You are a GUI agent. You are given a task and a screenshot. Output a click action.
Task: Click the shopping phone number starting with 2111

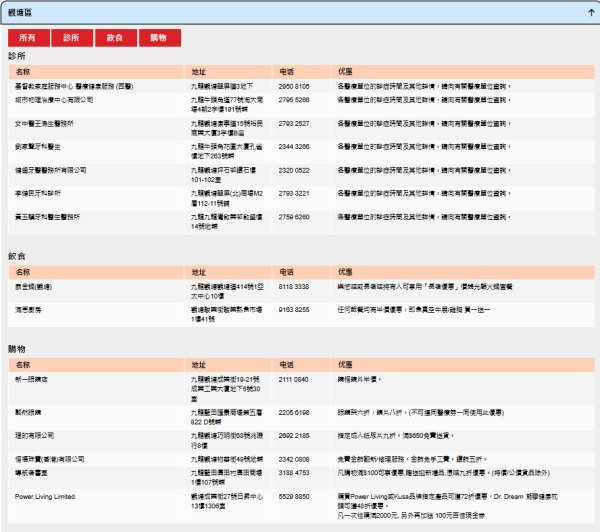point(293,380)
